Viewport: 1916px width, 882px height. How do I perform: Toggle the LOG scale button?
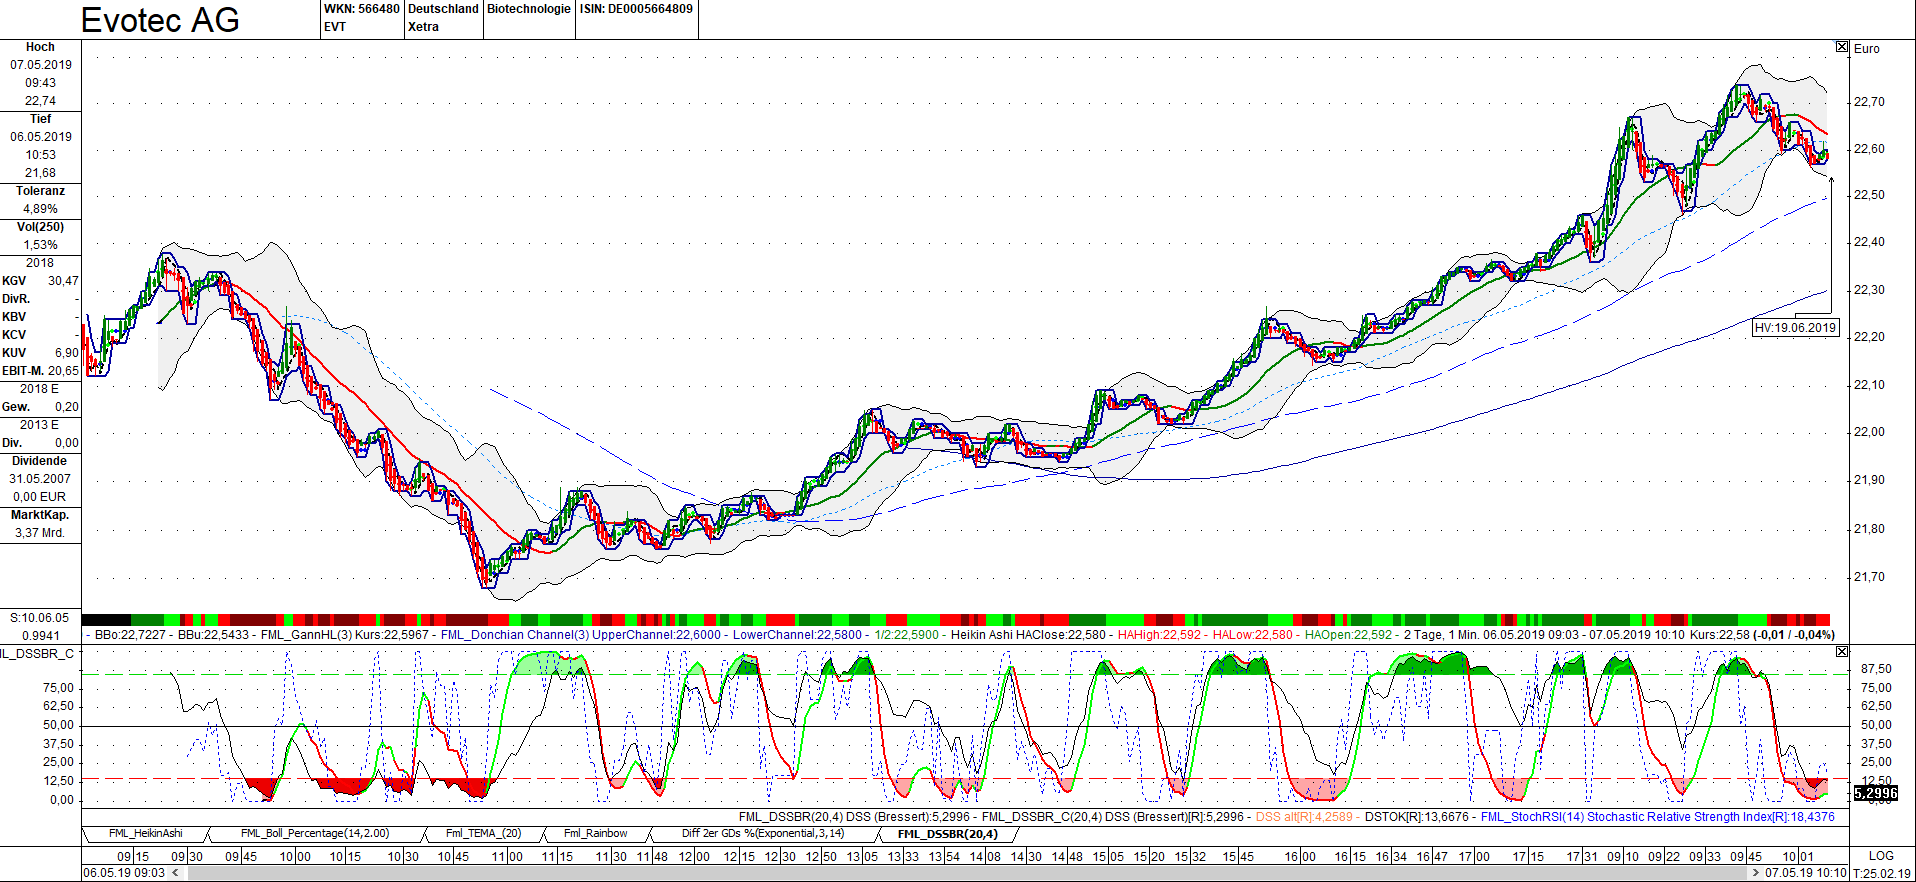pyautogui.click(x=1881, y=856)
